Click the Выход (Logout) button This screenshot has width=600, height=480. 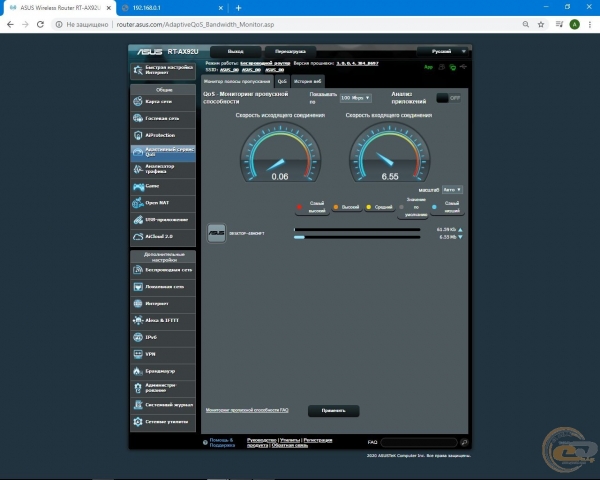[235, 51]
